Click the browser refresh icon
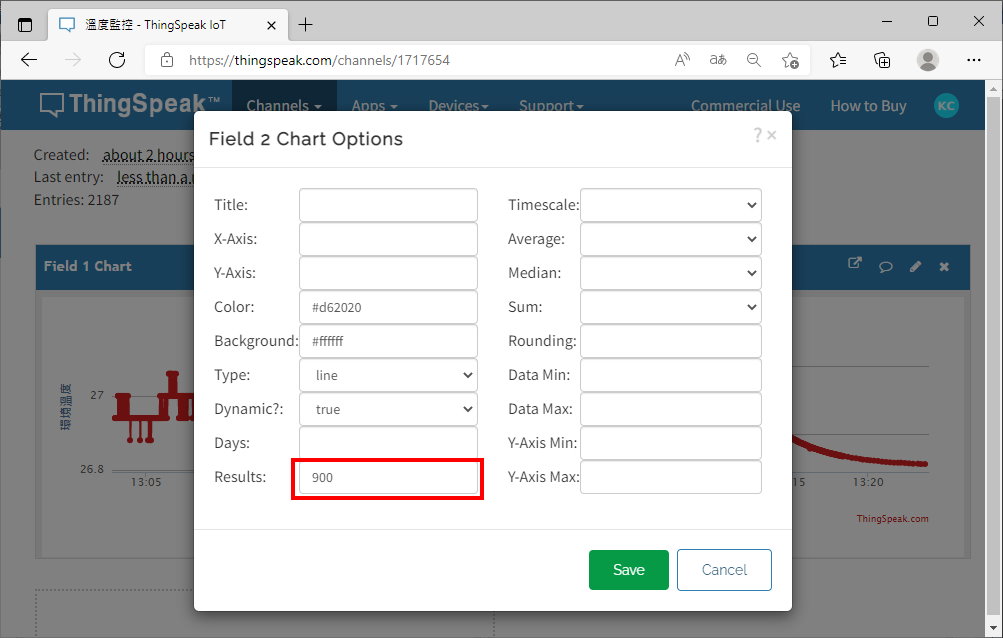The height and width of the screenshot is (638, 1003). (117, 60)
